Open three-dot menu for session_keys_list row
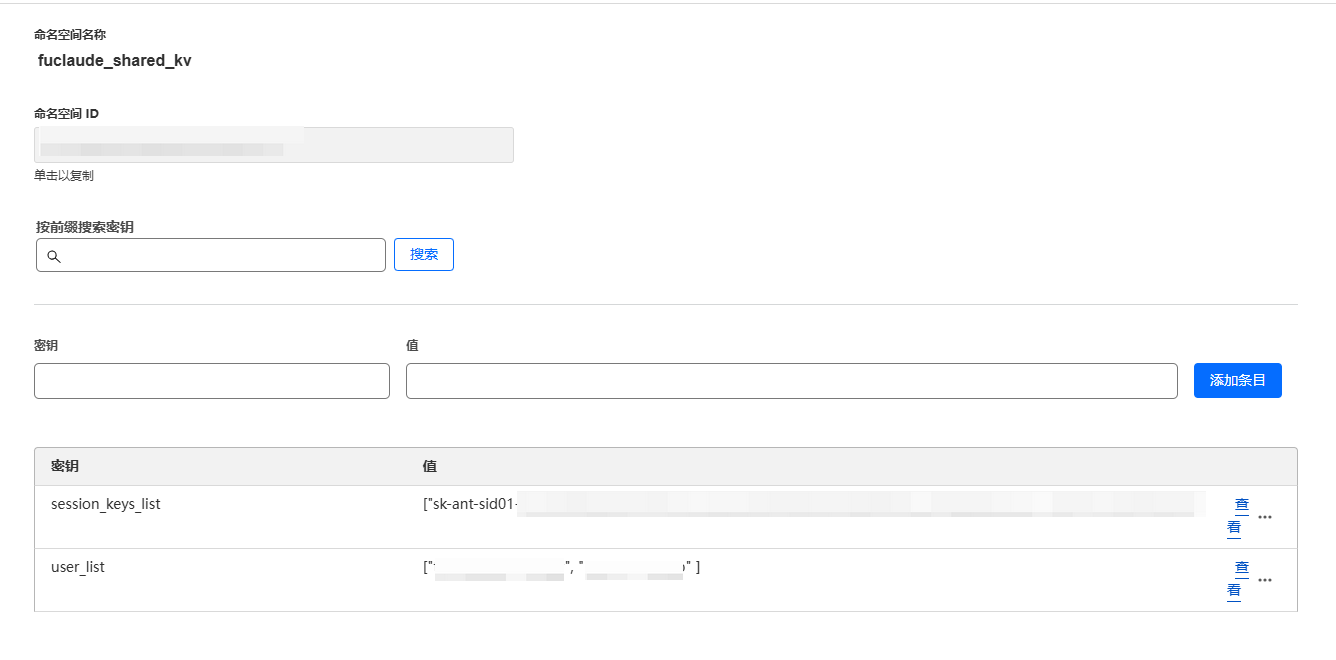 coord(1265,517)
